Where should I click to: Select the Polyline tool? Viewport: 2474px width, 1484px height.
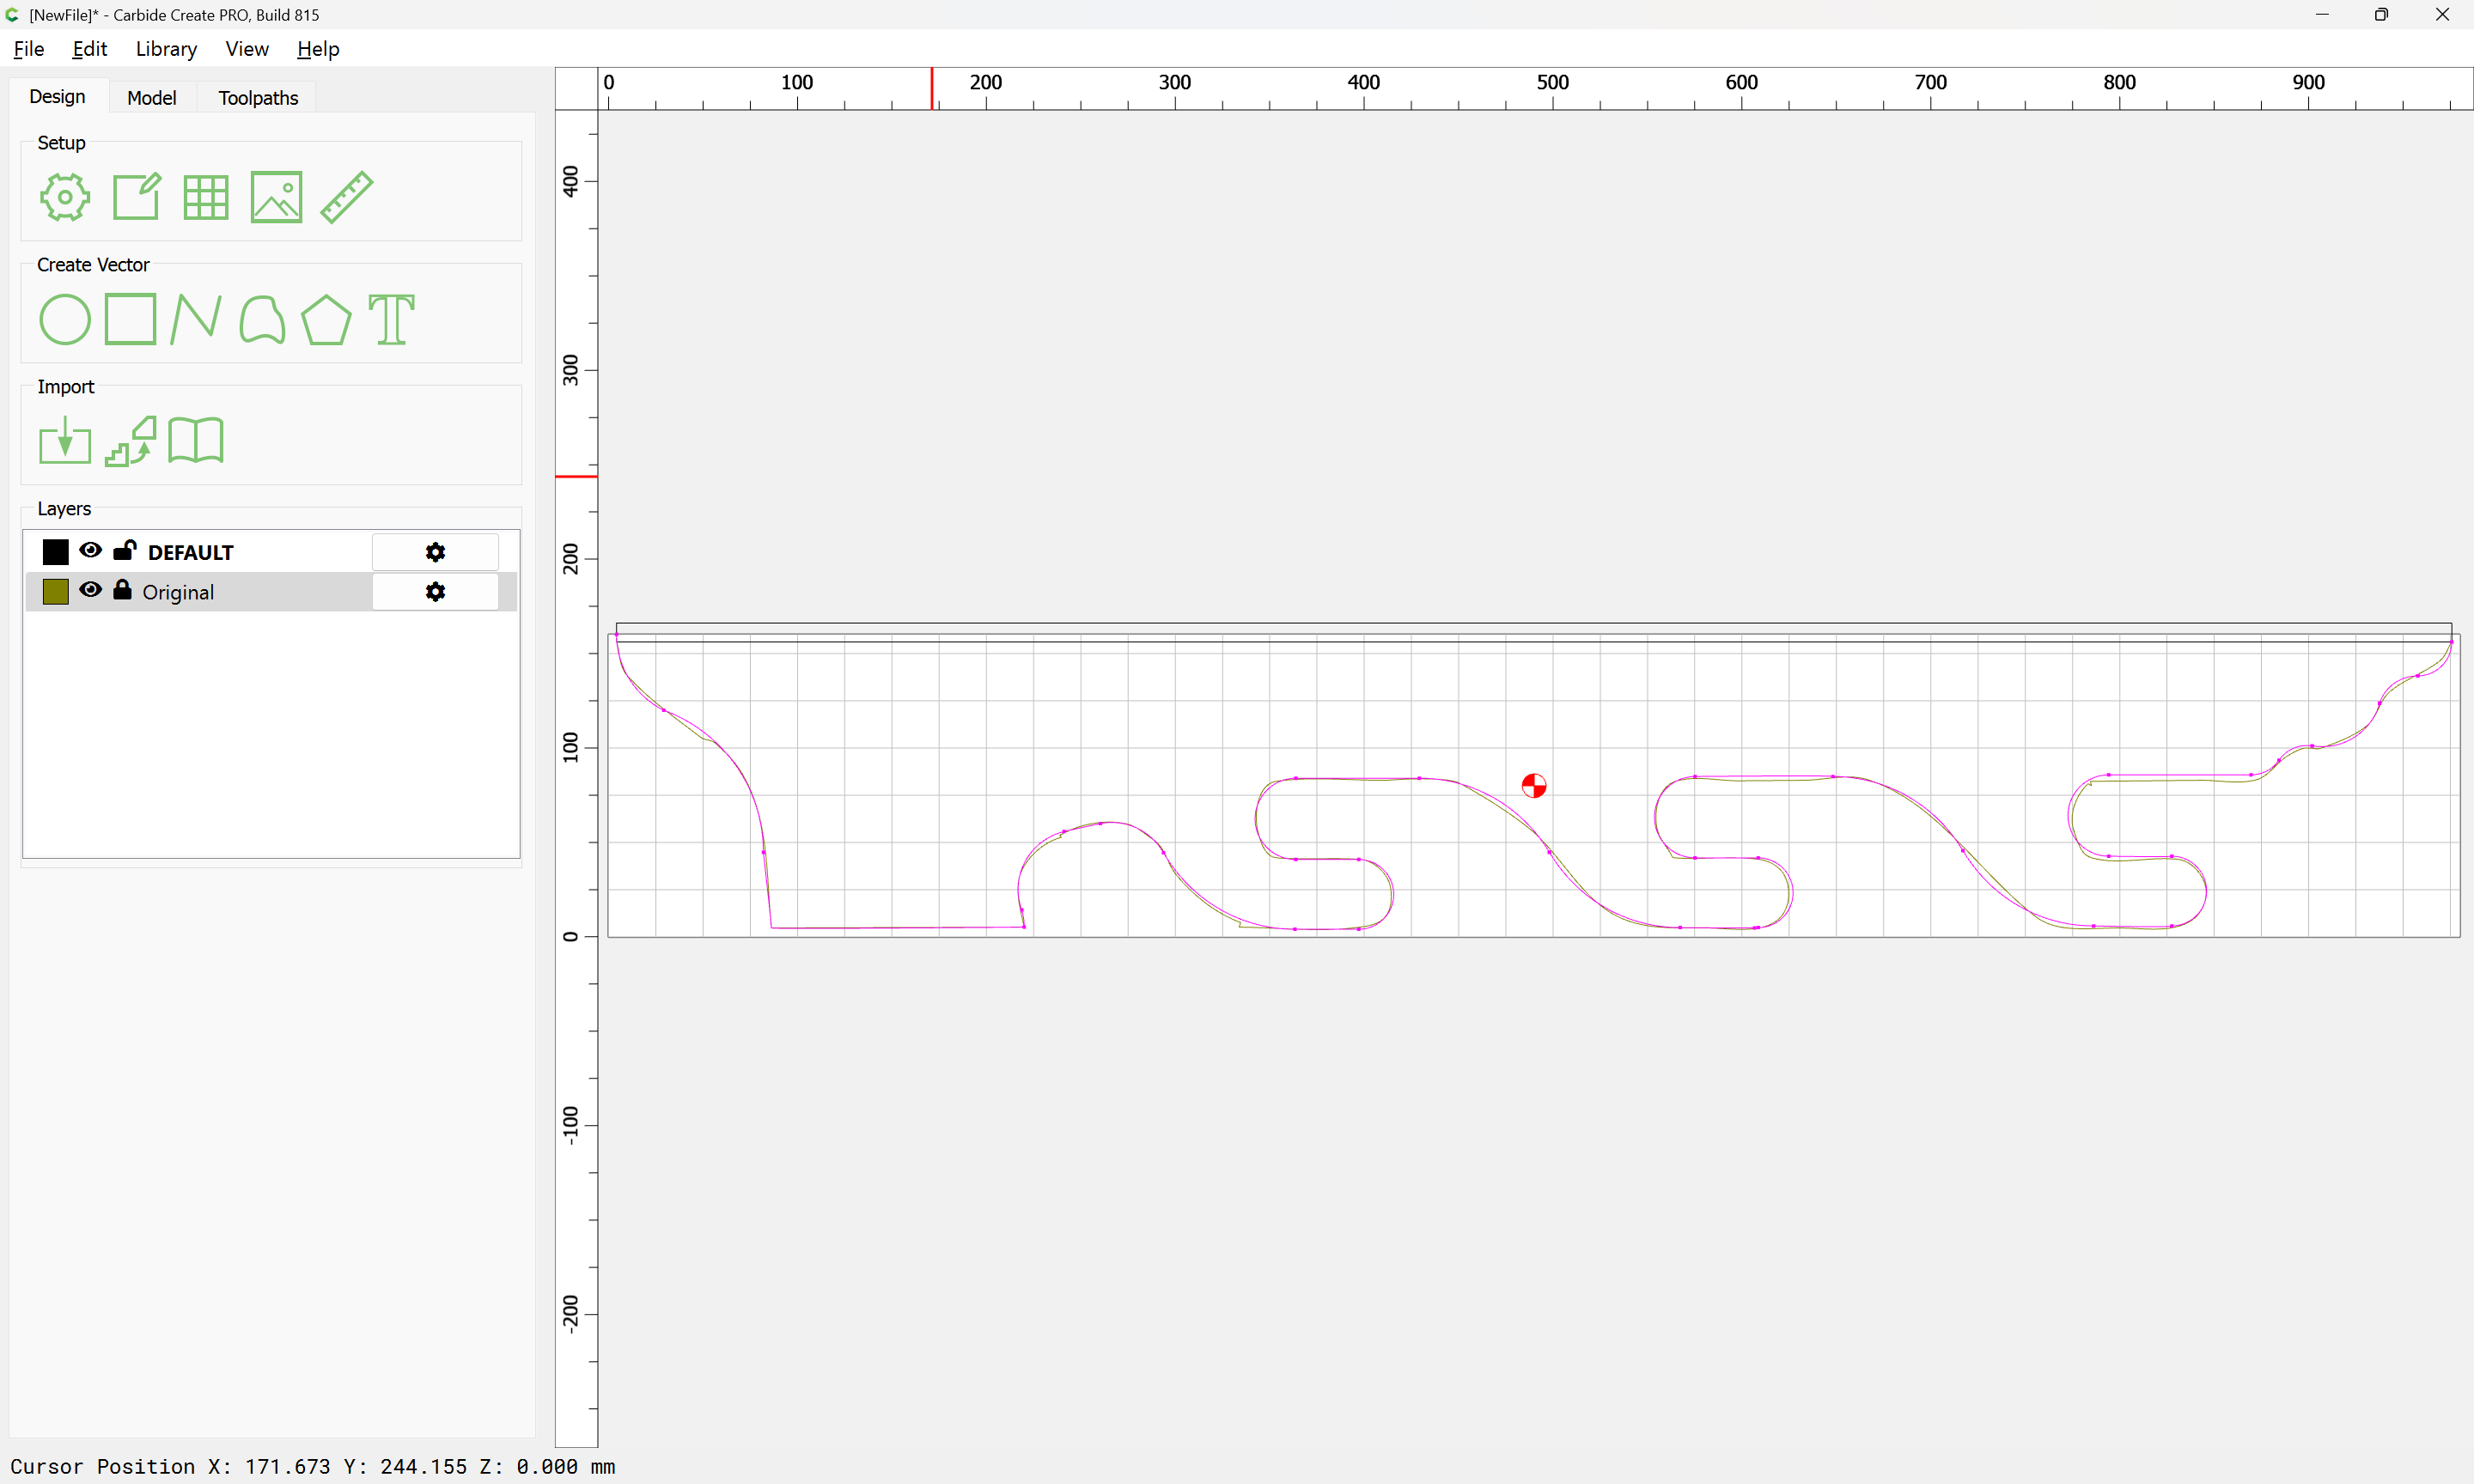tap(196, 320)
